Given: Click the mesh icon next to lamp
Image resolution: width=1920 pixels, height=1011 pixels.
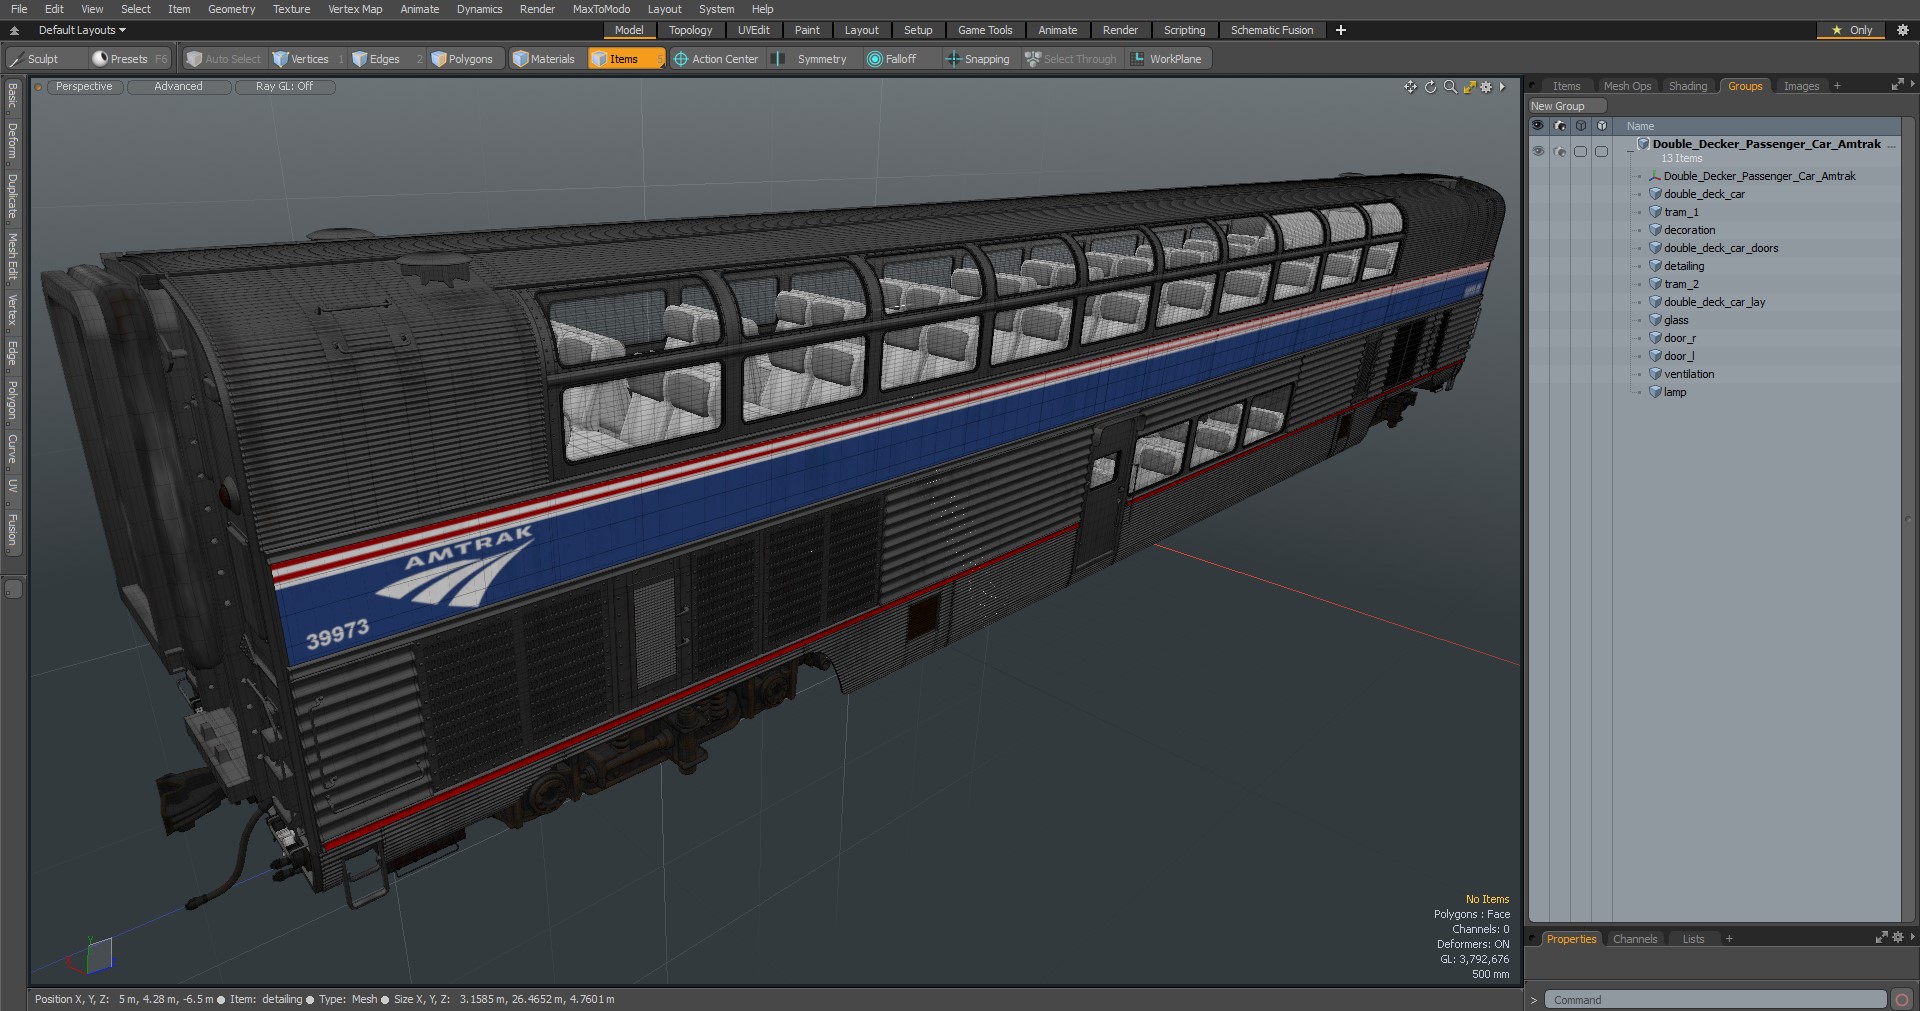Looking at the screenshot, I should [x=1655, y=392].
